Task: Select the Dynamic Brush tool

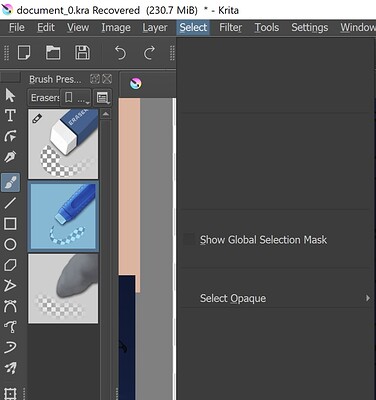Action: tap(10, 347)
